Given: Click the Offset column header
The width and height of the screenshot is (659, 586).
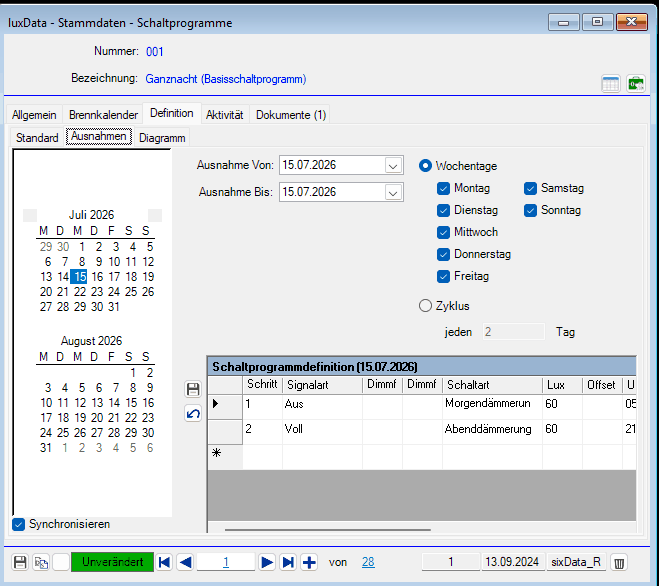Looking at the screenshot, I should pyautogui.click(x=602, y=385).
